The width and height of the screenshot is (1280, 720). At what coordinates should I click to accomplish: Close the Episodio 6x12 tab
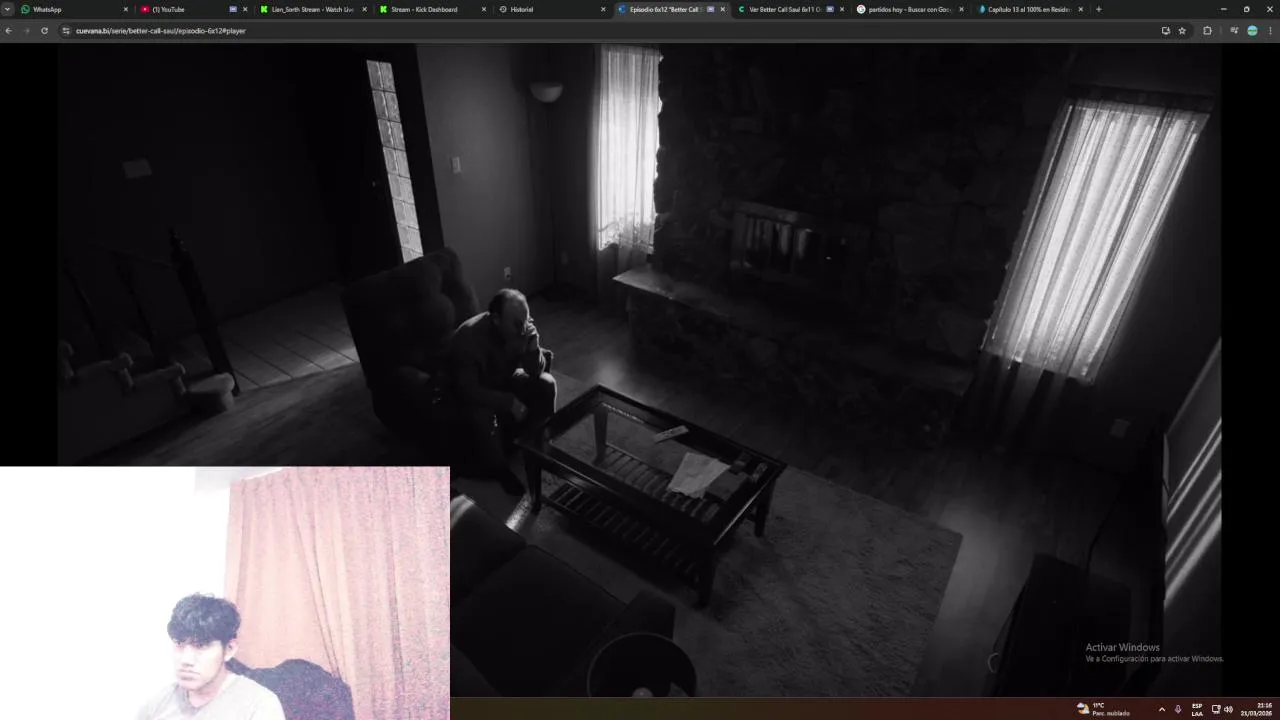(x=723, y=9)
